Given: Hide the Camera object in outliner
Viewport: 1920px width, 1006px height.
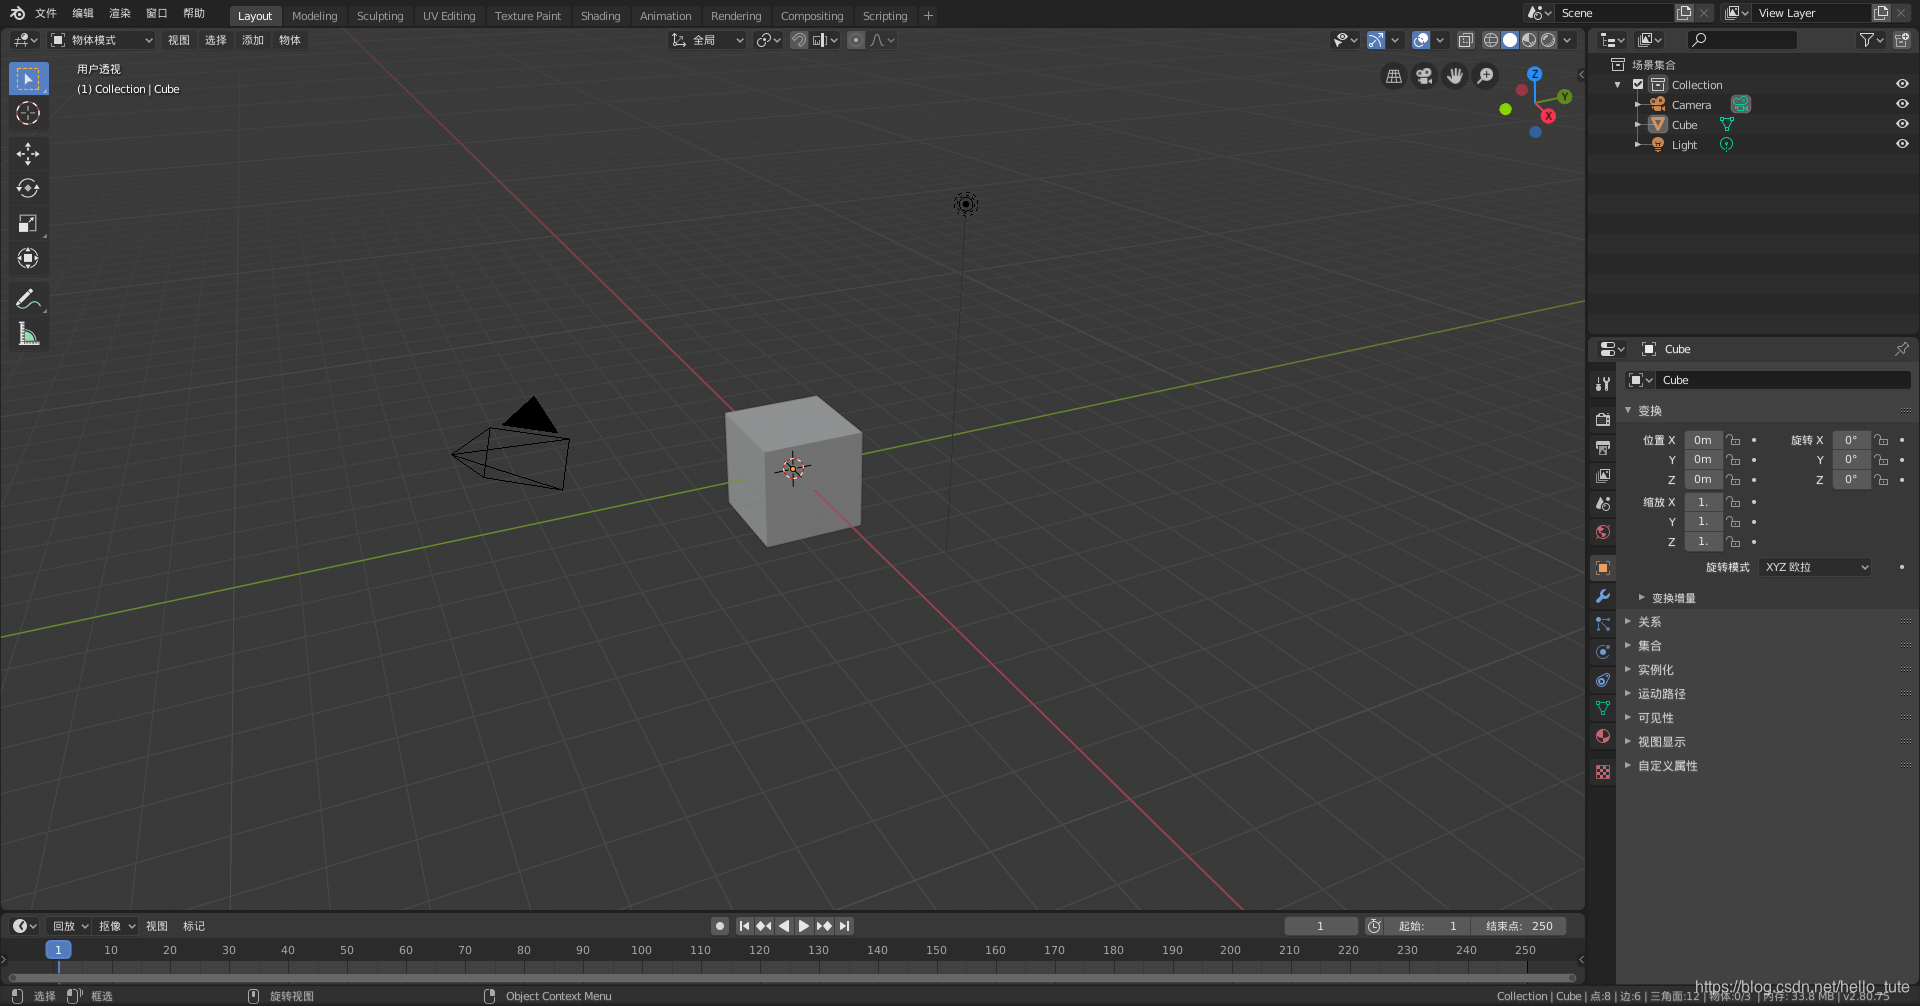Looking at the screenshot, I should point(1902,104).
